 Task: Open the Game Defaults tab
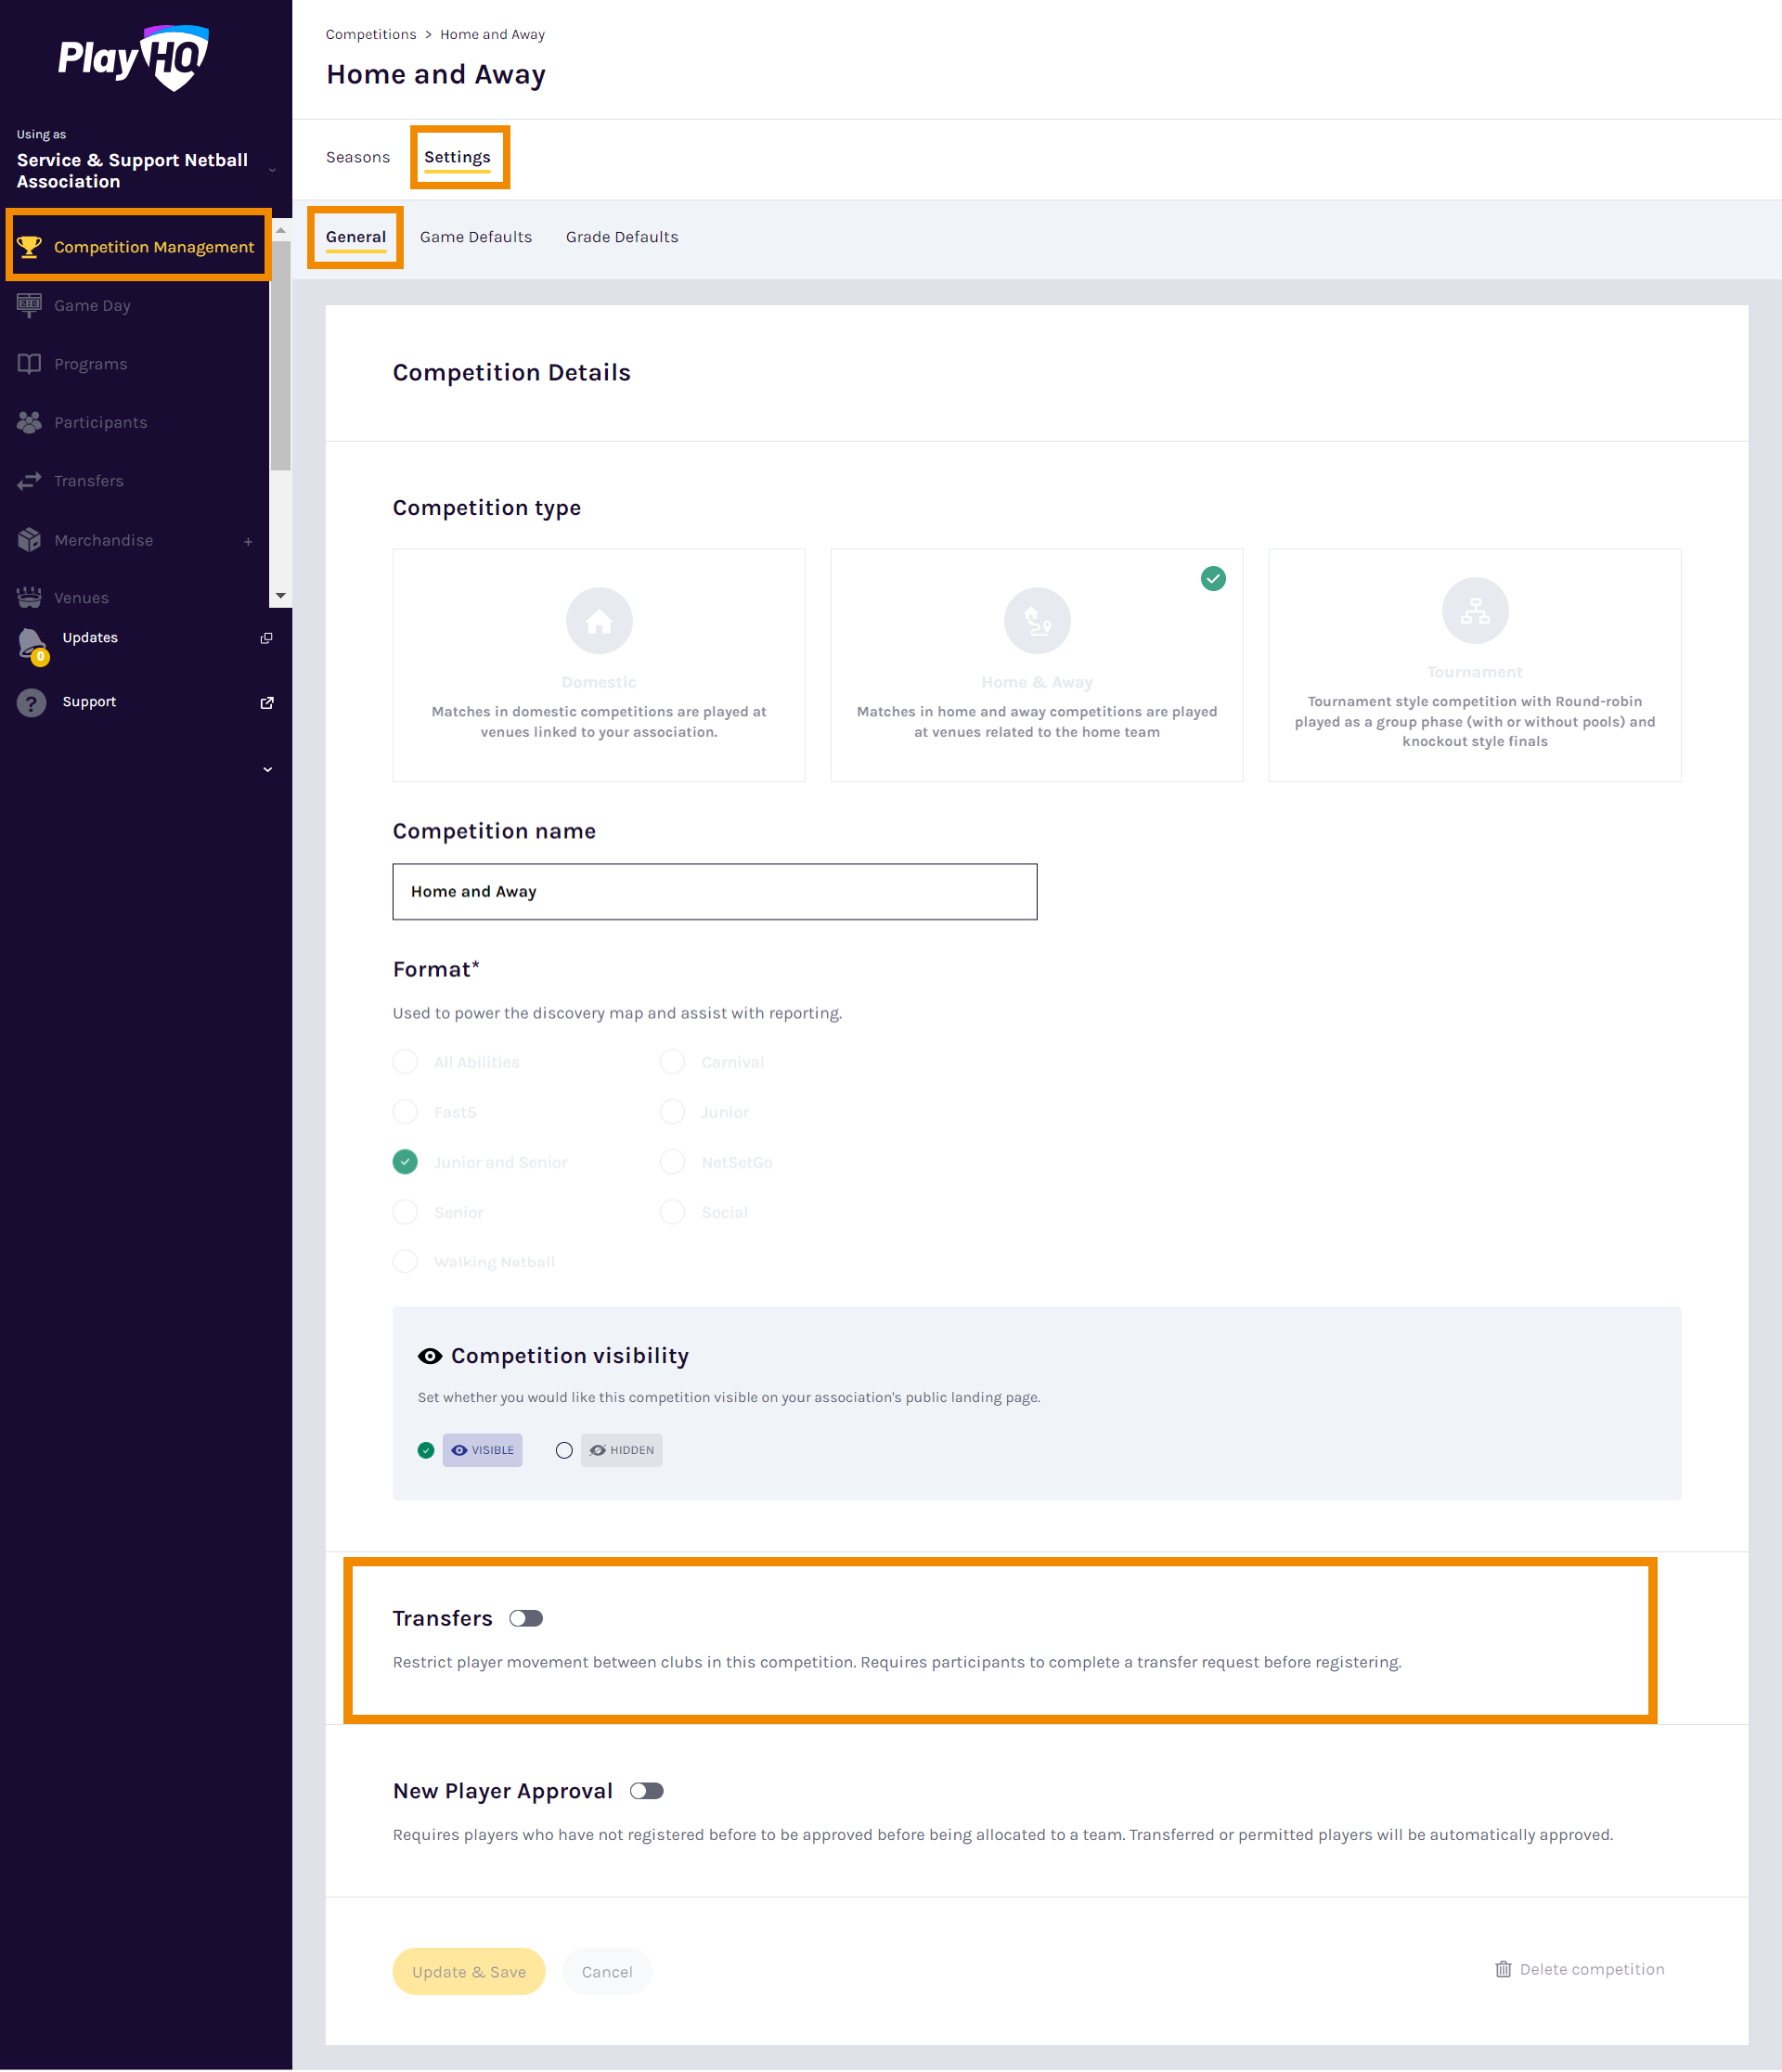coord(475,237)
